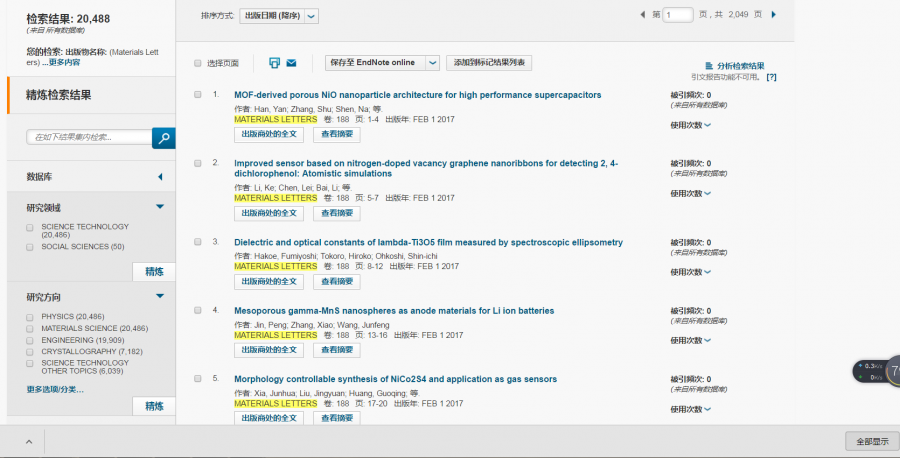900x458 pixels.
Task: Click 查看摘要 for result 5
Action: [337, 418]
